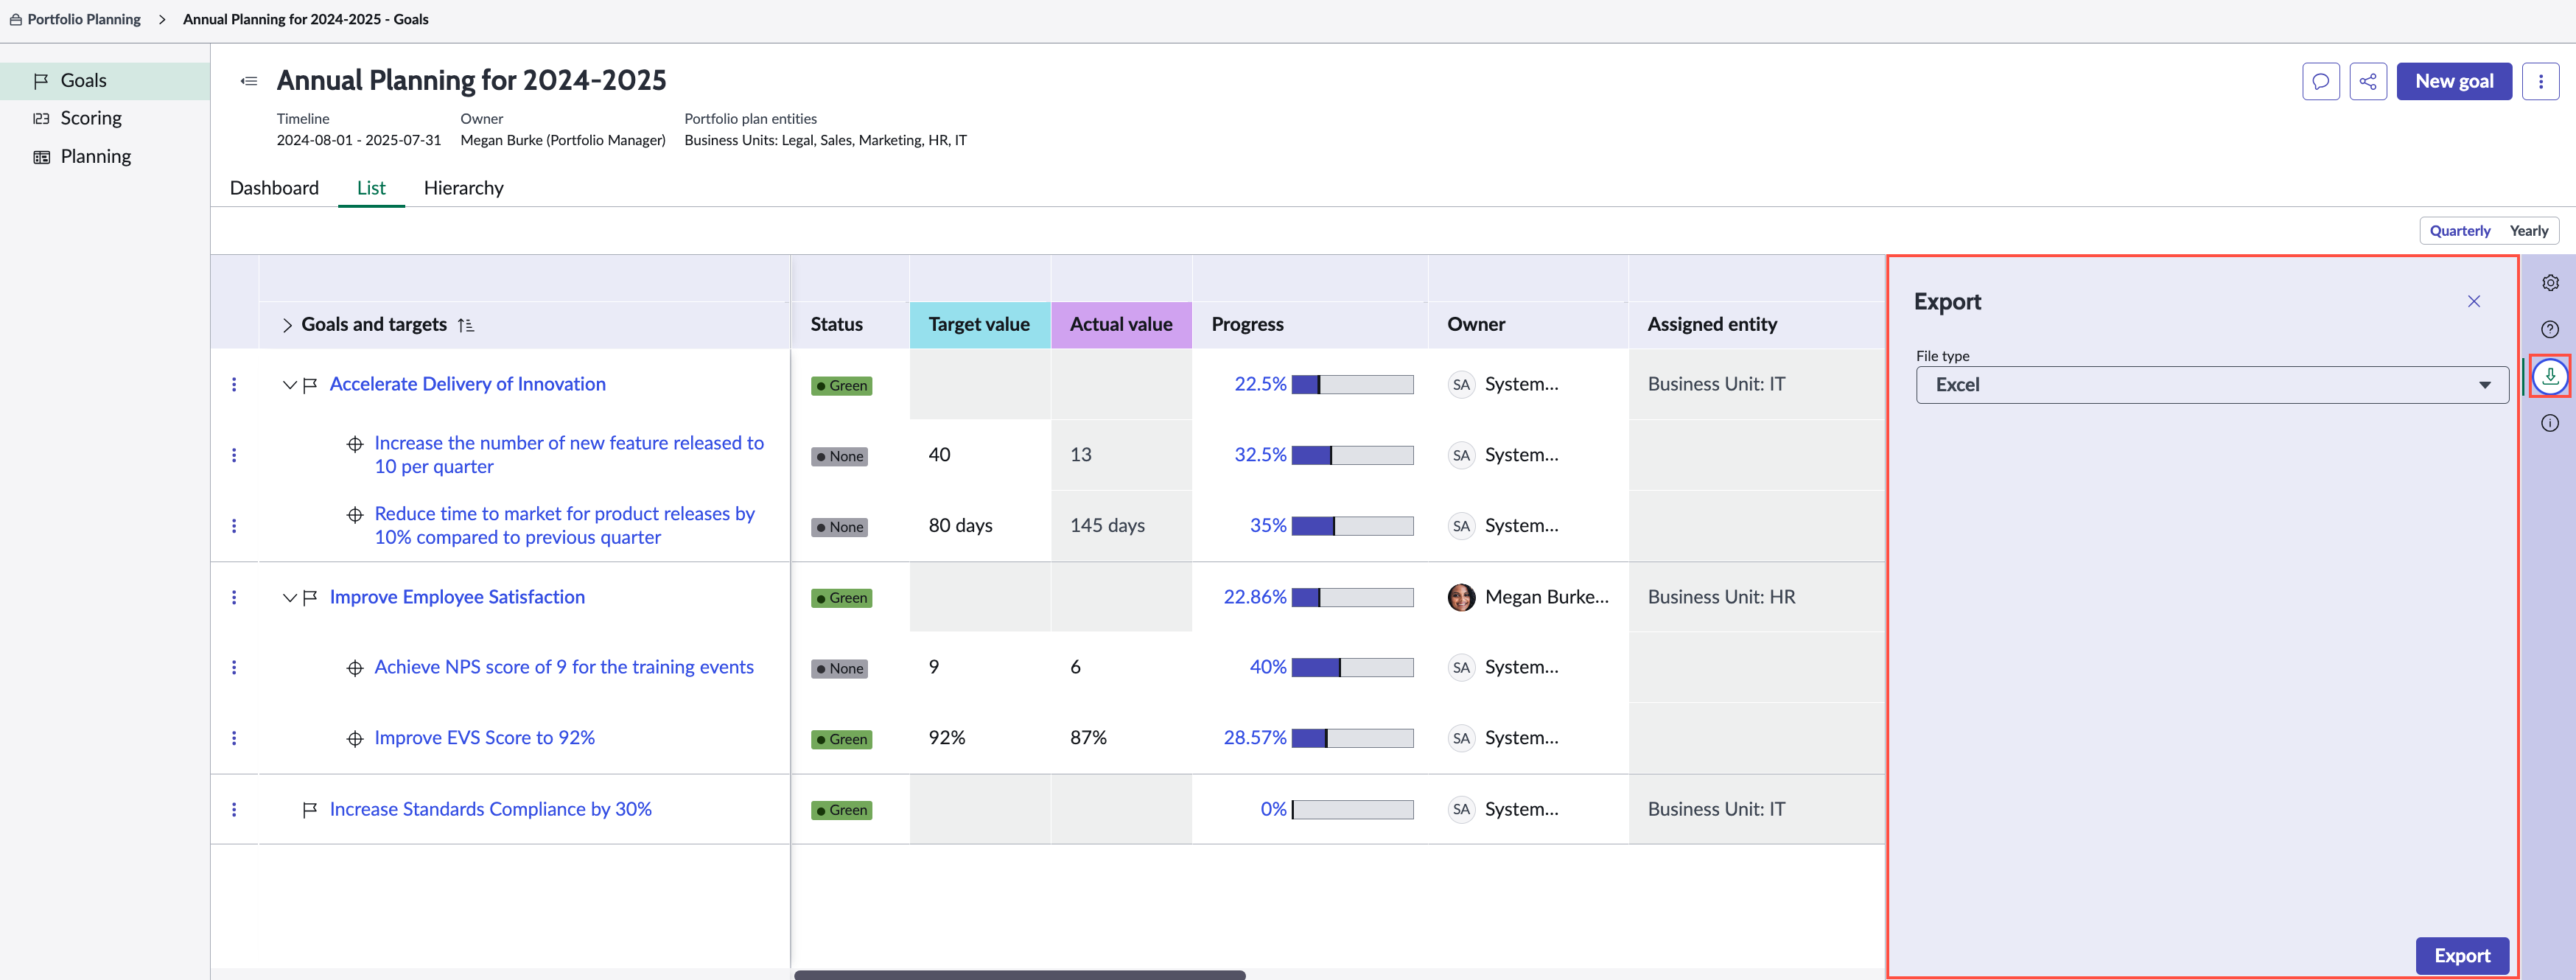The height and width of the screenshot is (980, 2576).
Task: Click the 40% progress bar for NPS
Action: 1352,668
